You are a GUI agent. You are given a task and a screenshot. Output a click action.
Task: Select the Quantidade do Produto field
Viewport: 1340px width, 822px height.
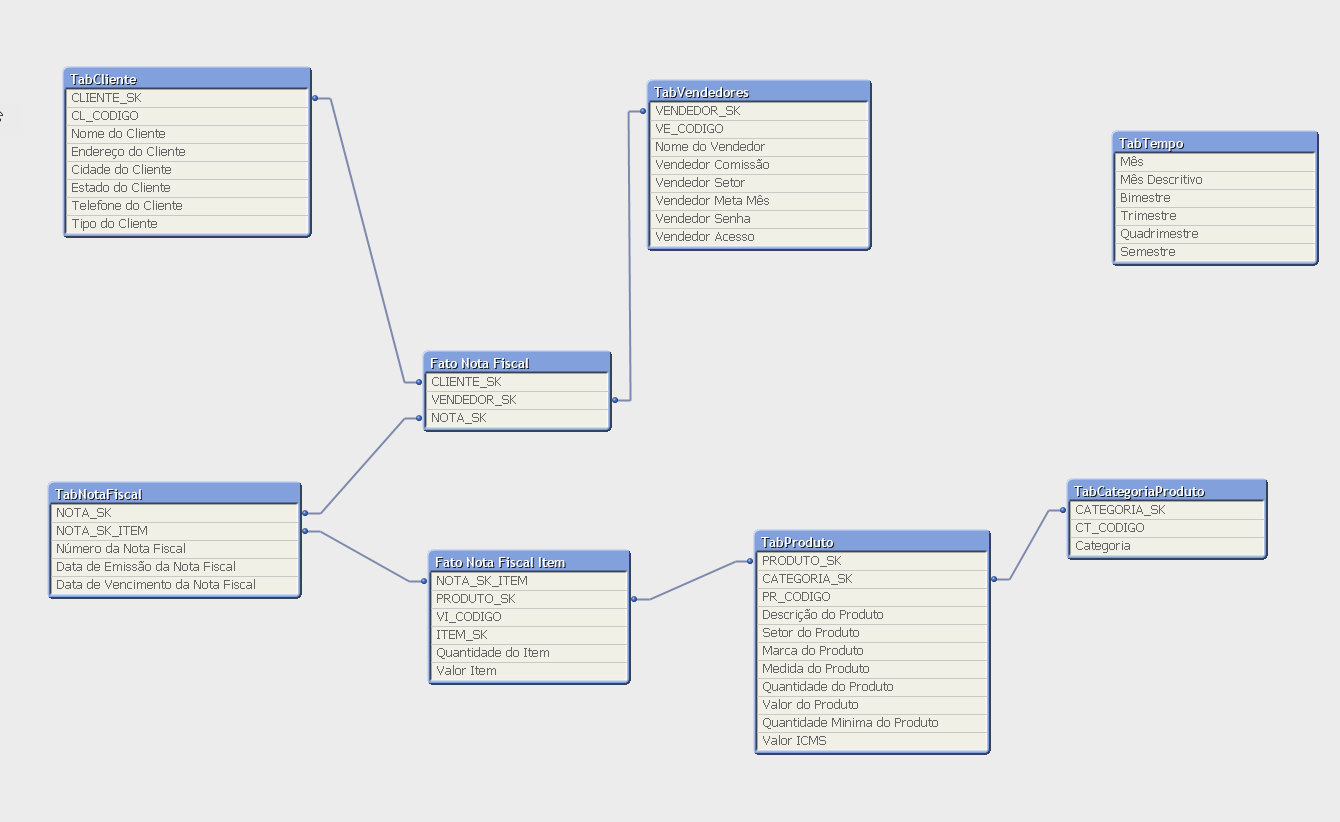[872, 687]
